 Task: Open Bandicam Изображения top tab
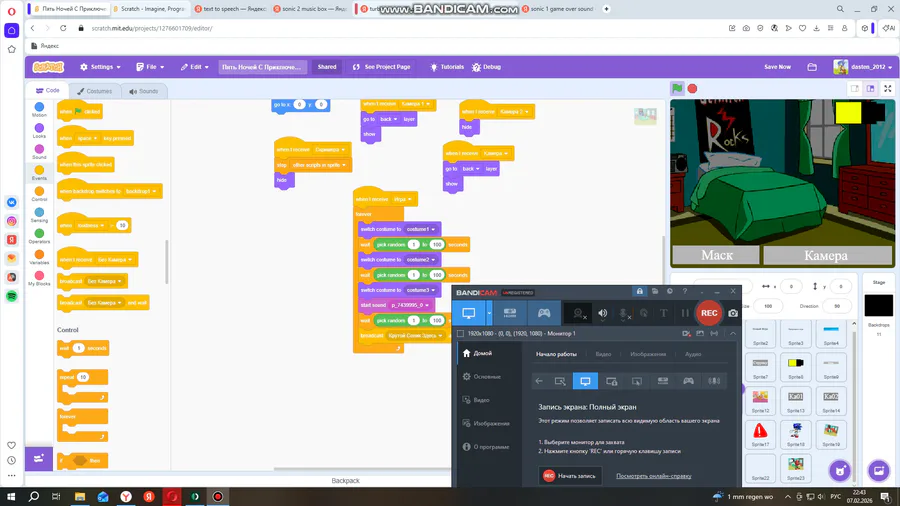(x=648, y=354)
